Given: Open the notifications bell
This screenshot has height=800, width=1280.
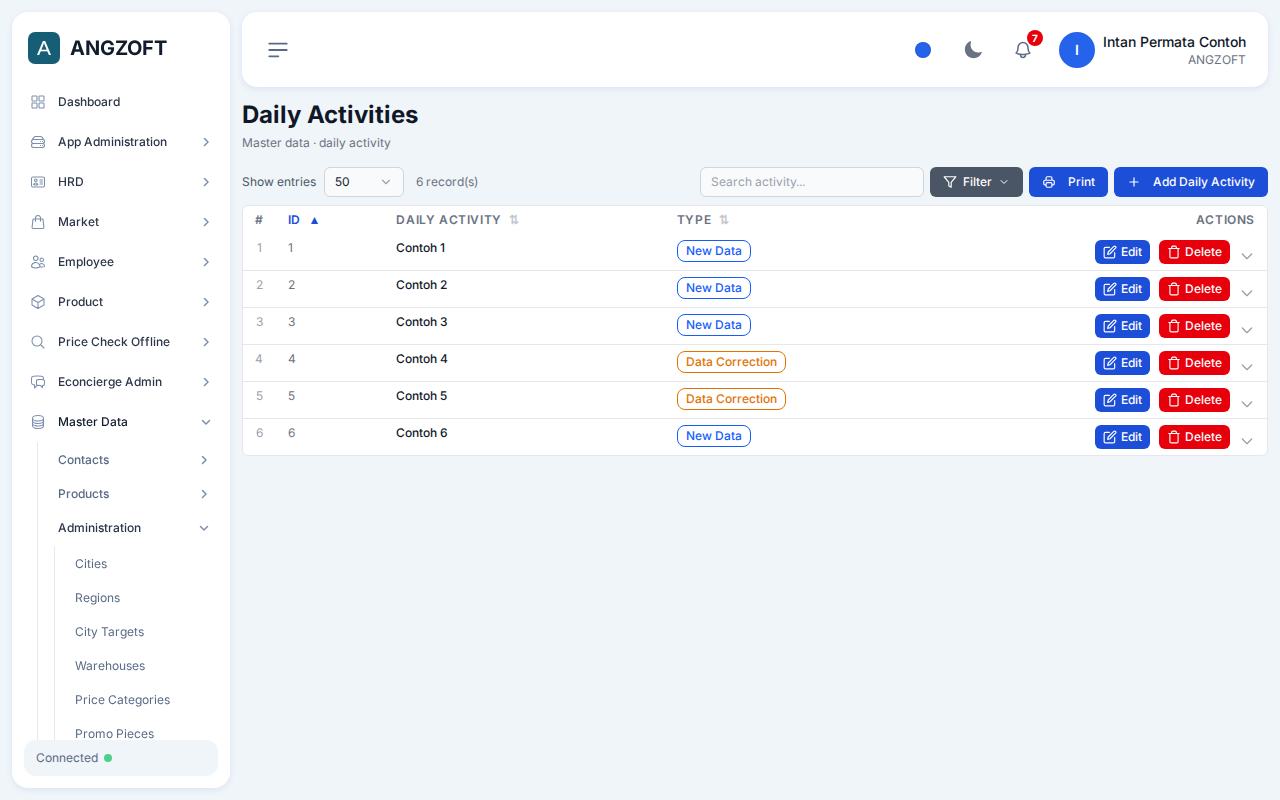Looking at the screenshot, I should tap(1023, 50).
